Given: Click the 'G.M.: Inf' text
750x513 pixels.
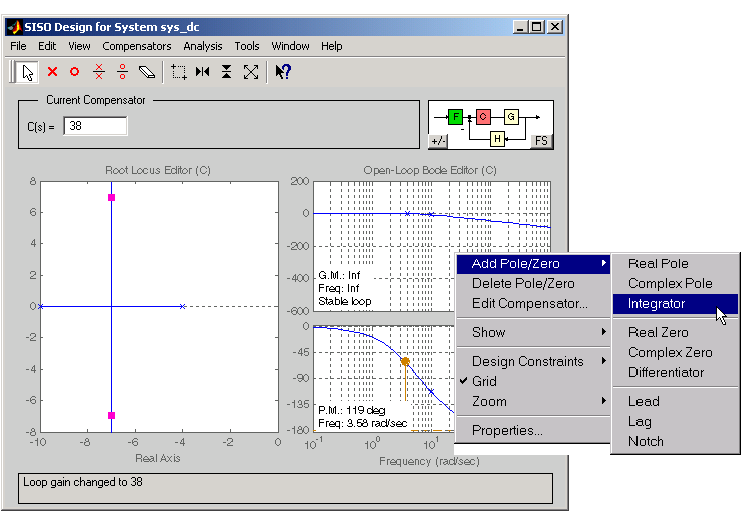Looking at the screenshot, I should (x=339, y=275).
